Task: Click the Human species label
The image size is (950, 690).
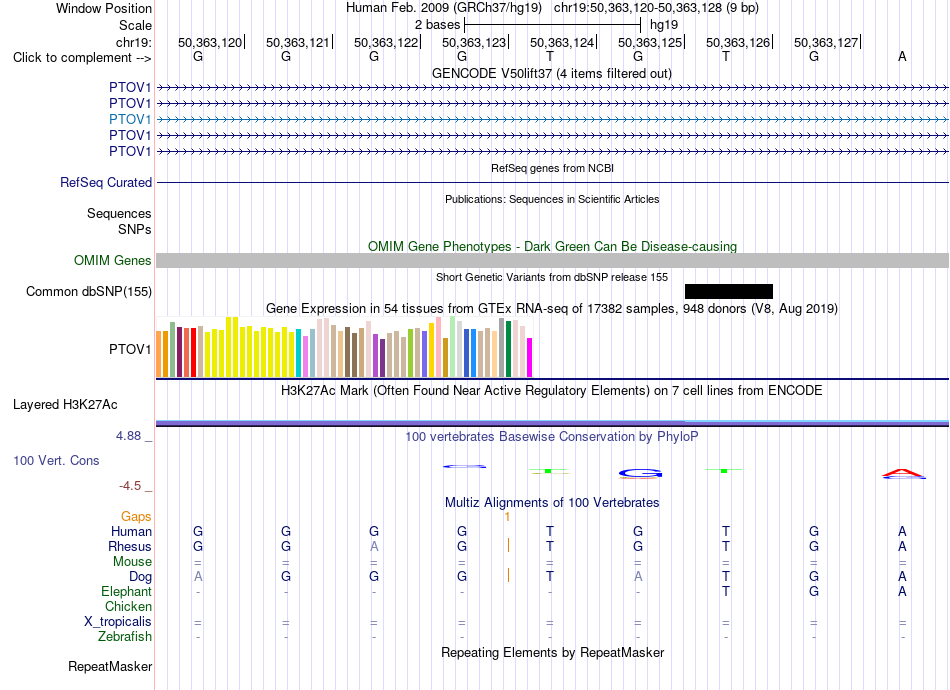Action: tap(131, 532)
